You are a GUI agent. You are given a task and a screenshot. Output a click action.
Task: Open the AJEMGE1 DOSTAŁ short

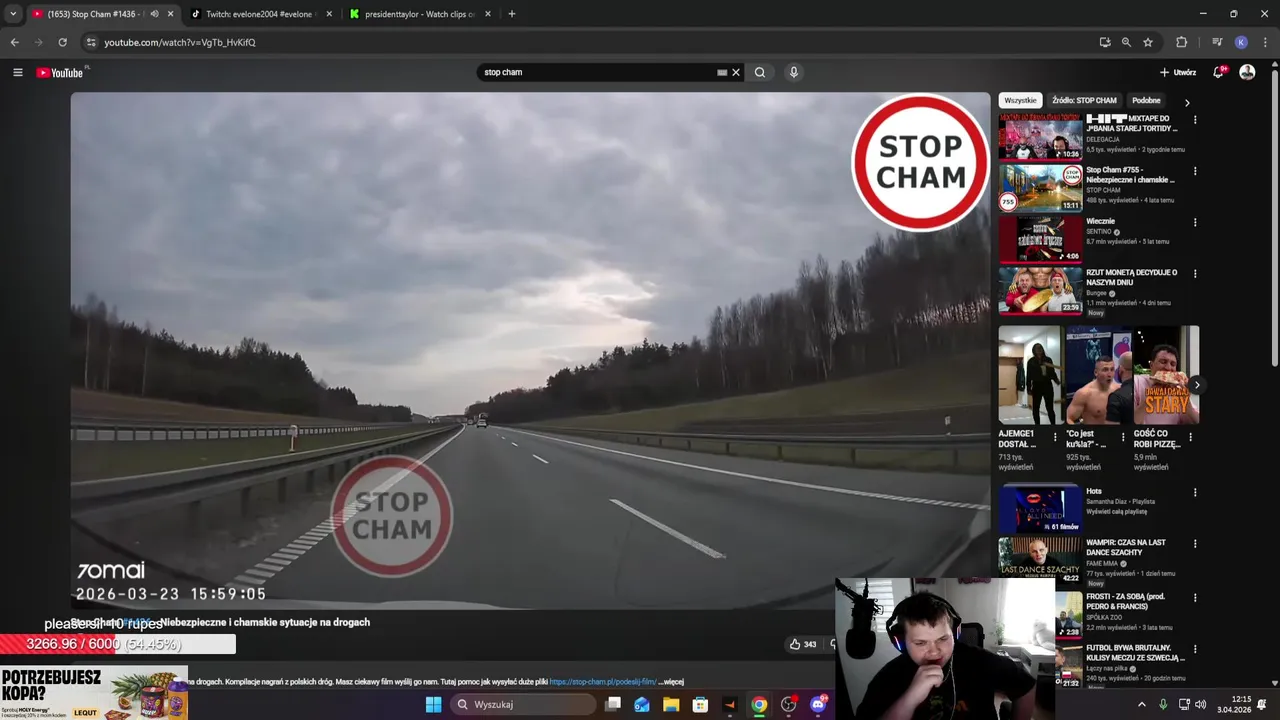[1029, 375]
